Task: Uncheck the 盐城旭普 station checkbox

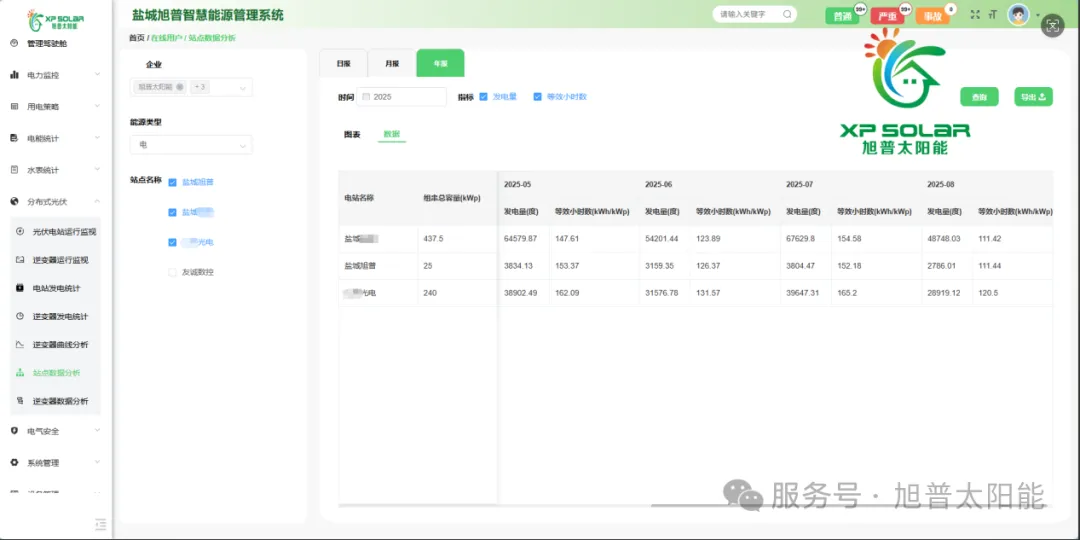Action: pos(173,182)
